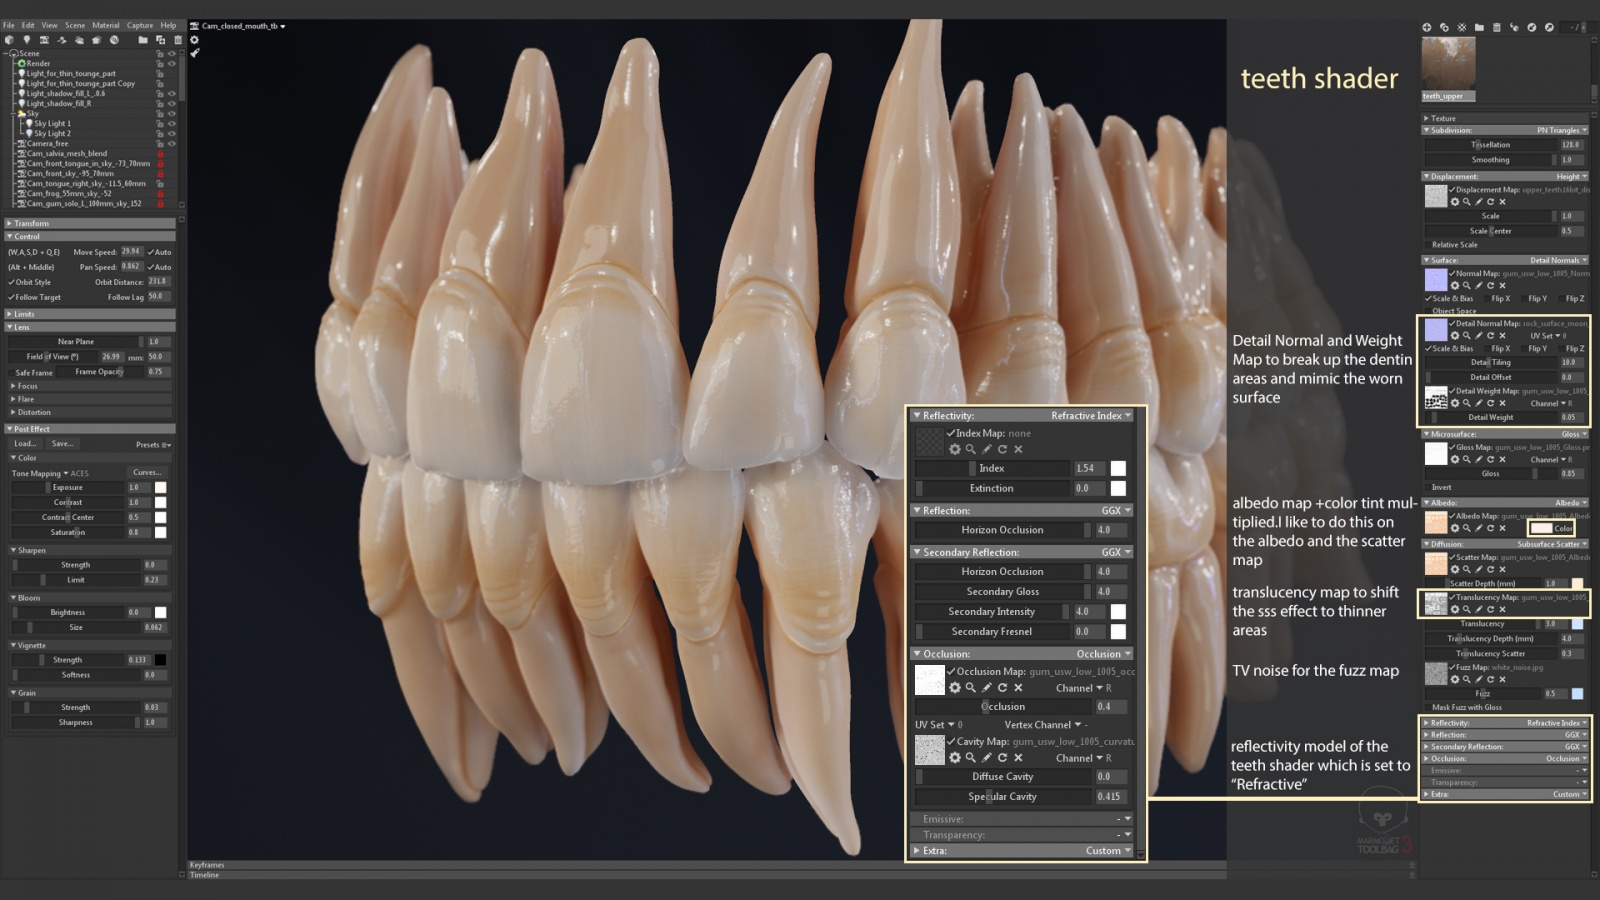Add a light with the bulb toolbar icon
The height and width of the screenshot is (900, 1600).
27,40
